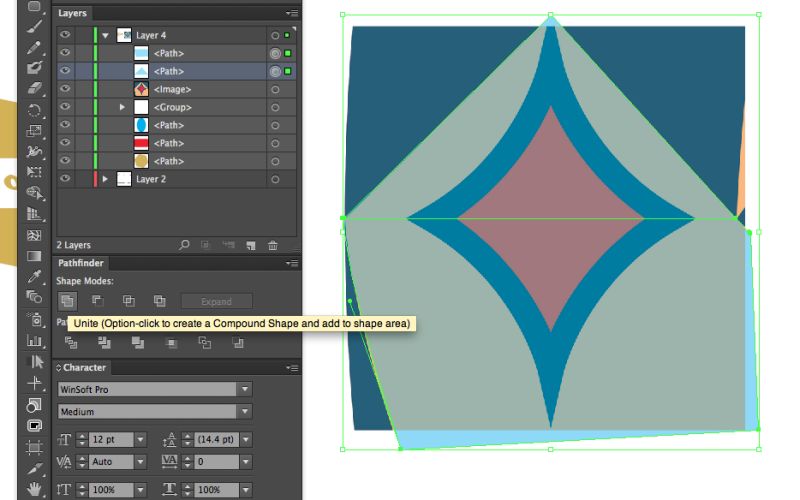Hide the Group sublayer
The image size is (800, 500).
pyautogui.click(x=65, y=107)
